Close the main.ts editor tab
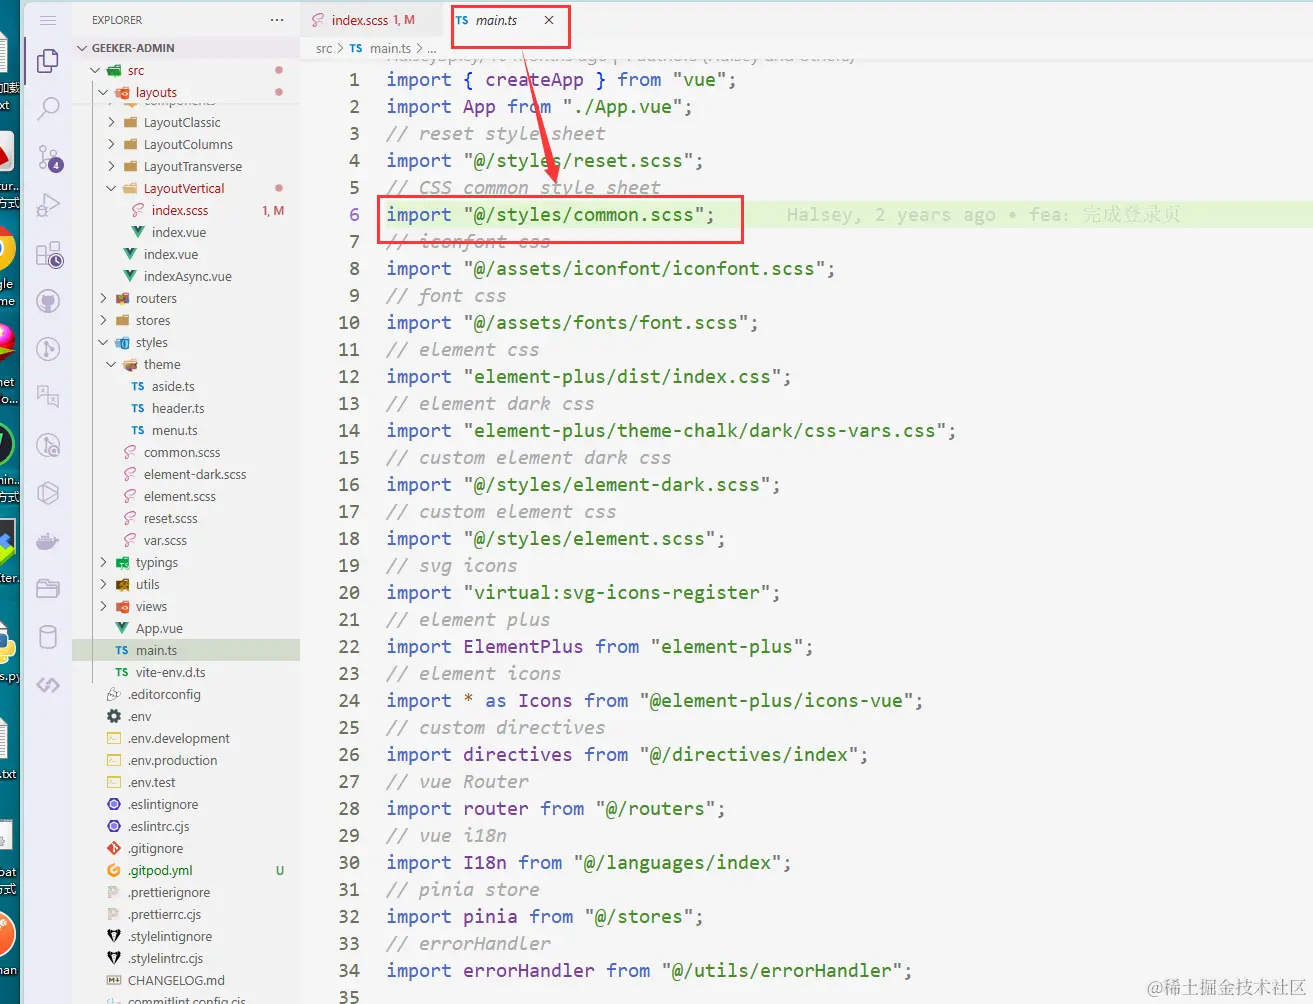 (x=549, y=20)
